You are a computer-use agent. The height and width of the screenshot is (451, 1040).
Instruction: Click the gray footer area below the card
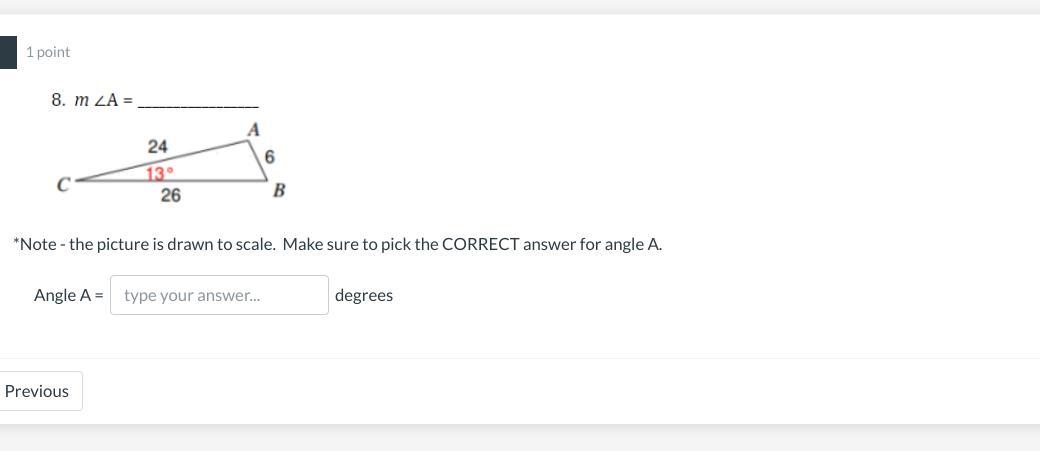[520, 438]
